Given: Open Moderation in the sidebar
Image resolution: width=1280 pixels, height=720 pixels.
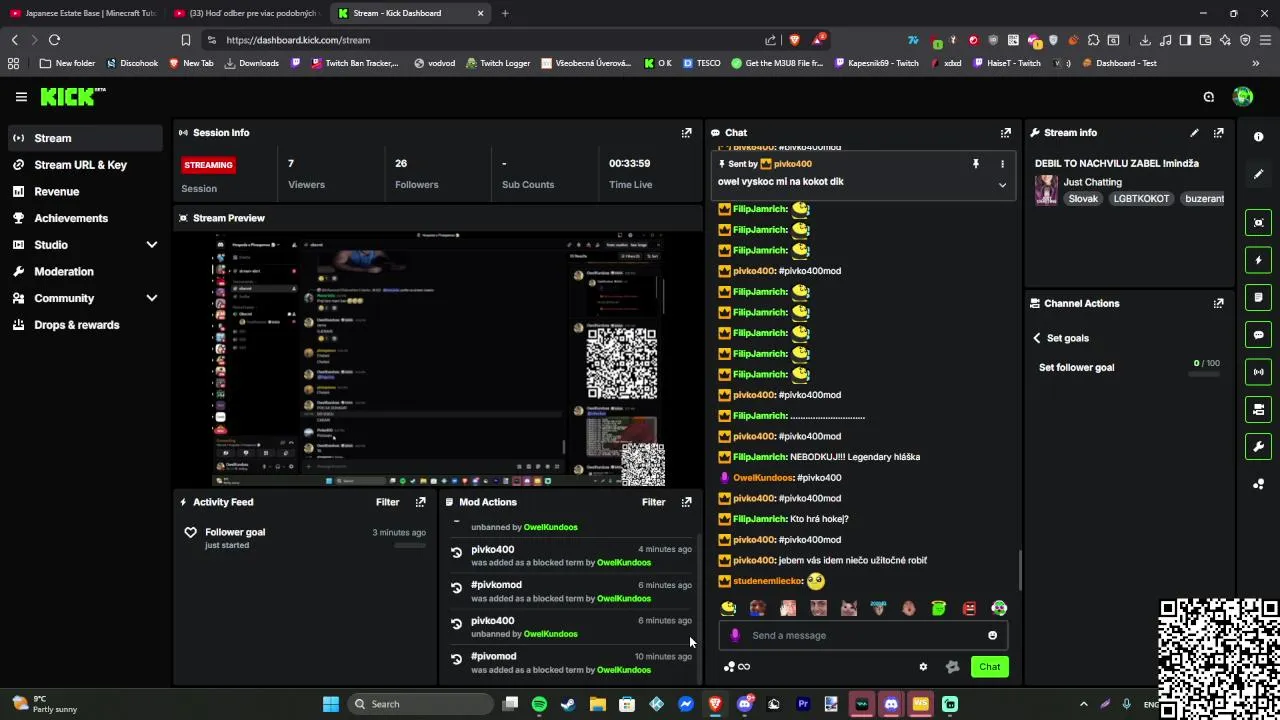Looking at the screenshot, I should (85, 271).
